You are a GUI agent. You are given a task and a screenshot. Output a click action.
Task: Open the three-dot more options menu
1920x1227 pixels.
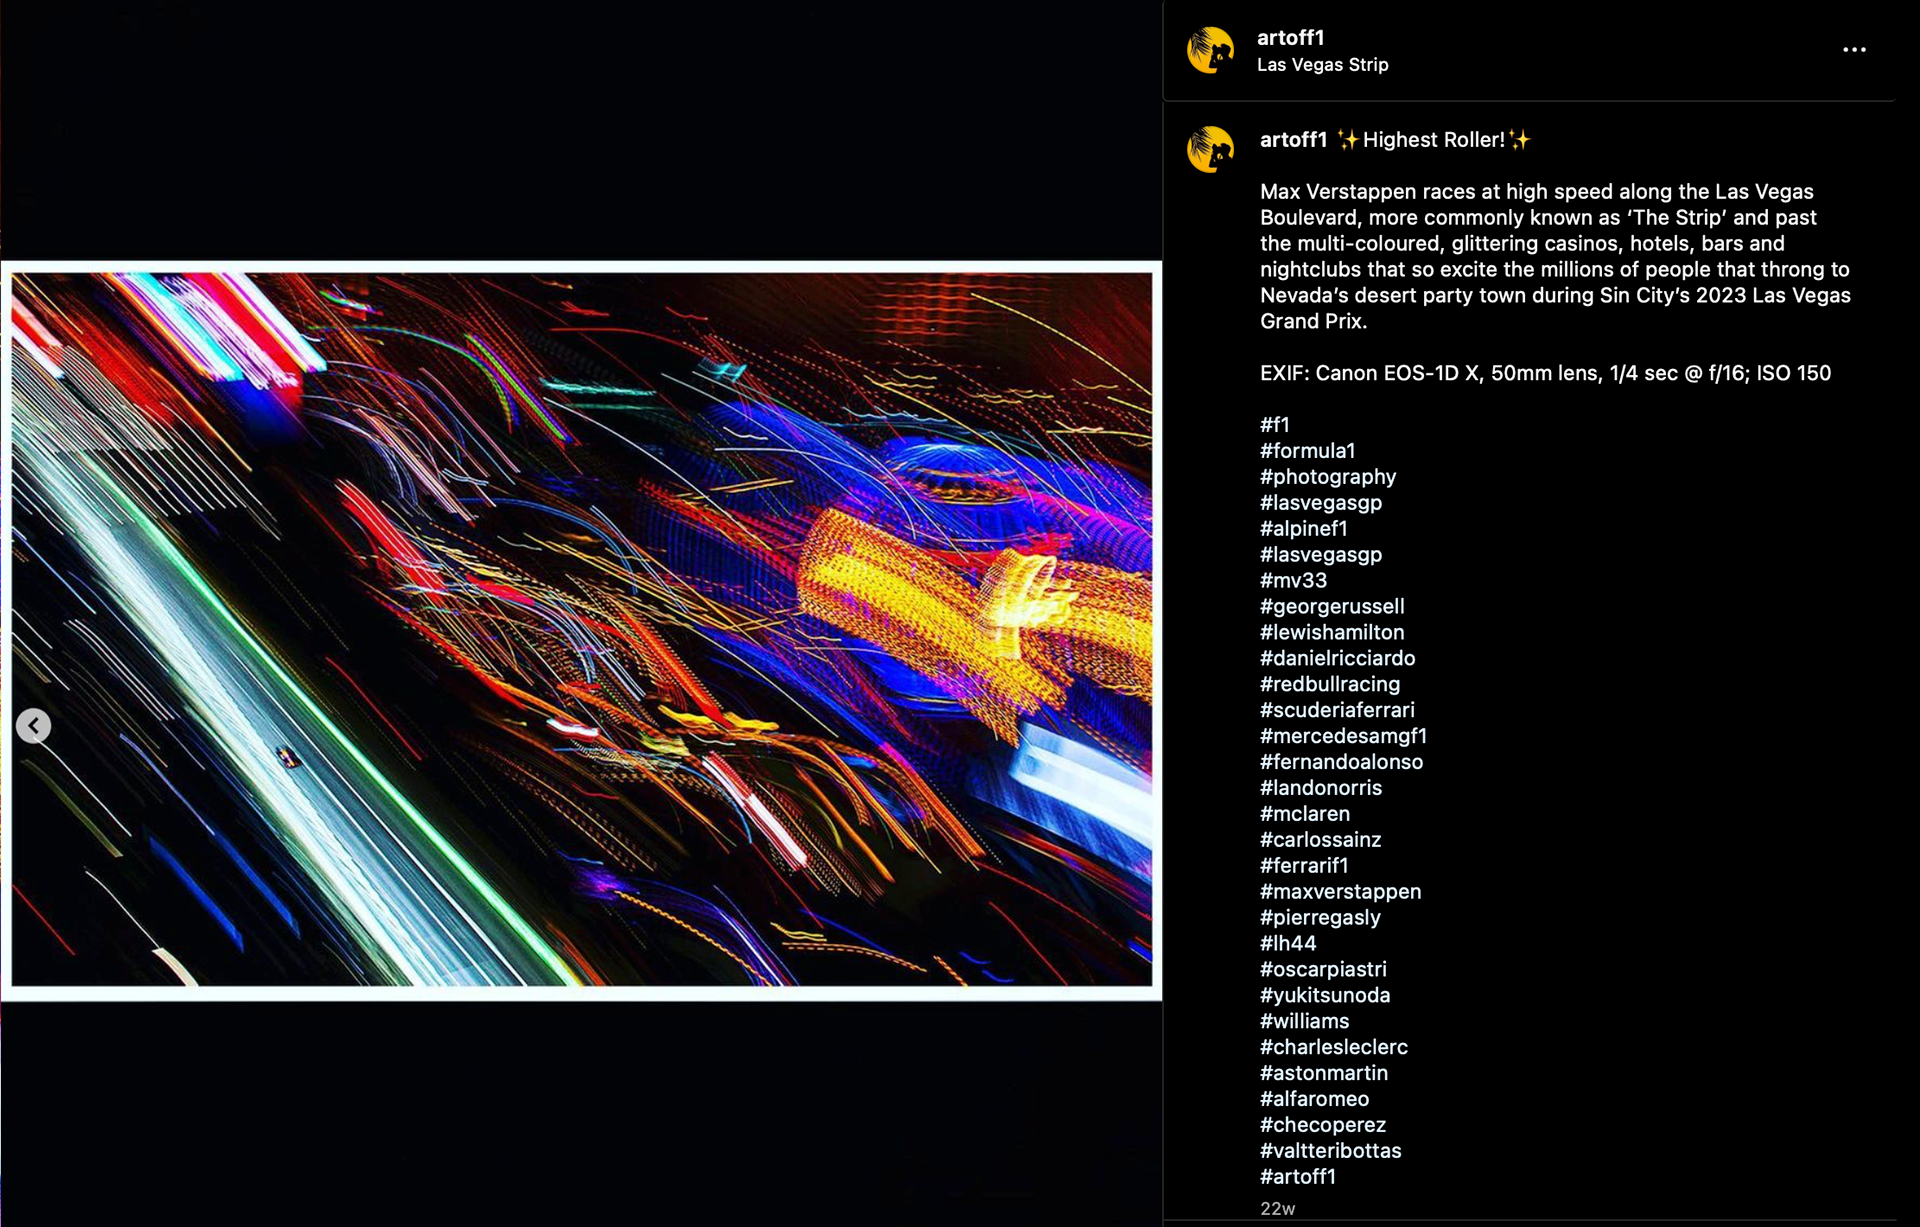pyautogui.click(x=1854, y=50)
